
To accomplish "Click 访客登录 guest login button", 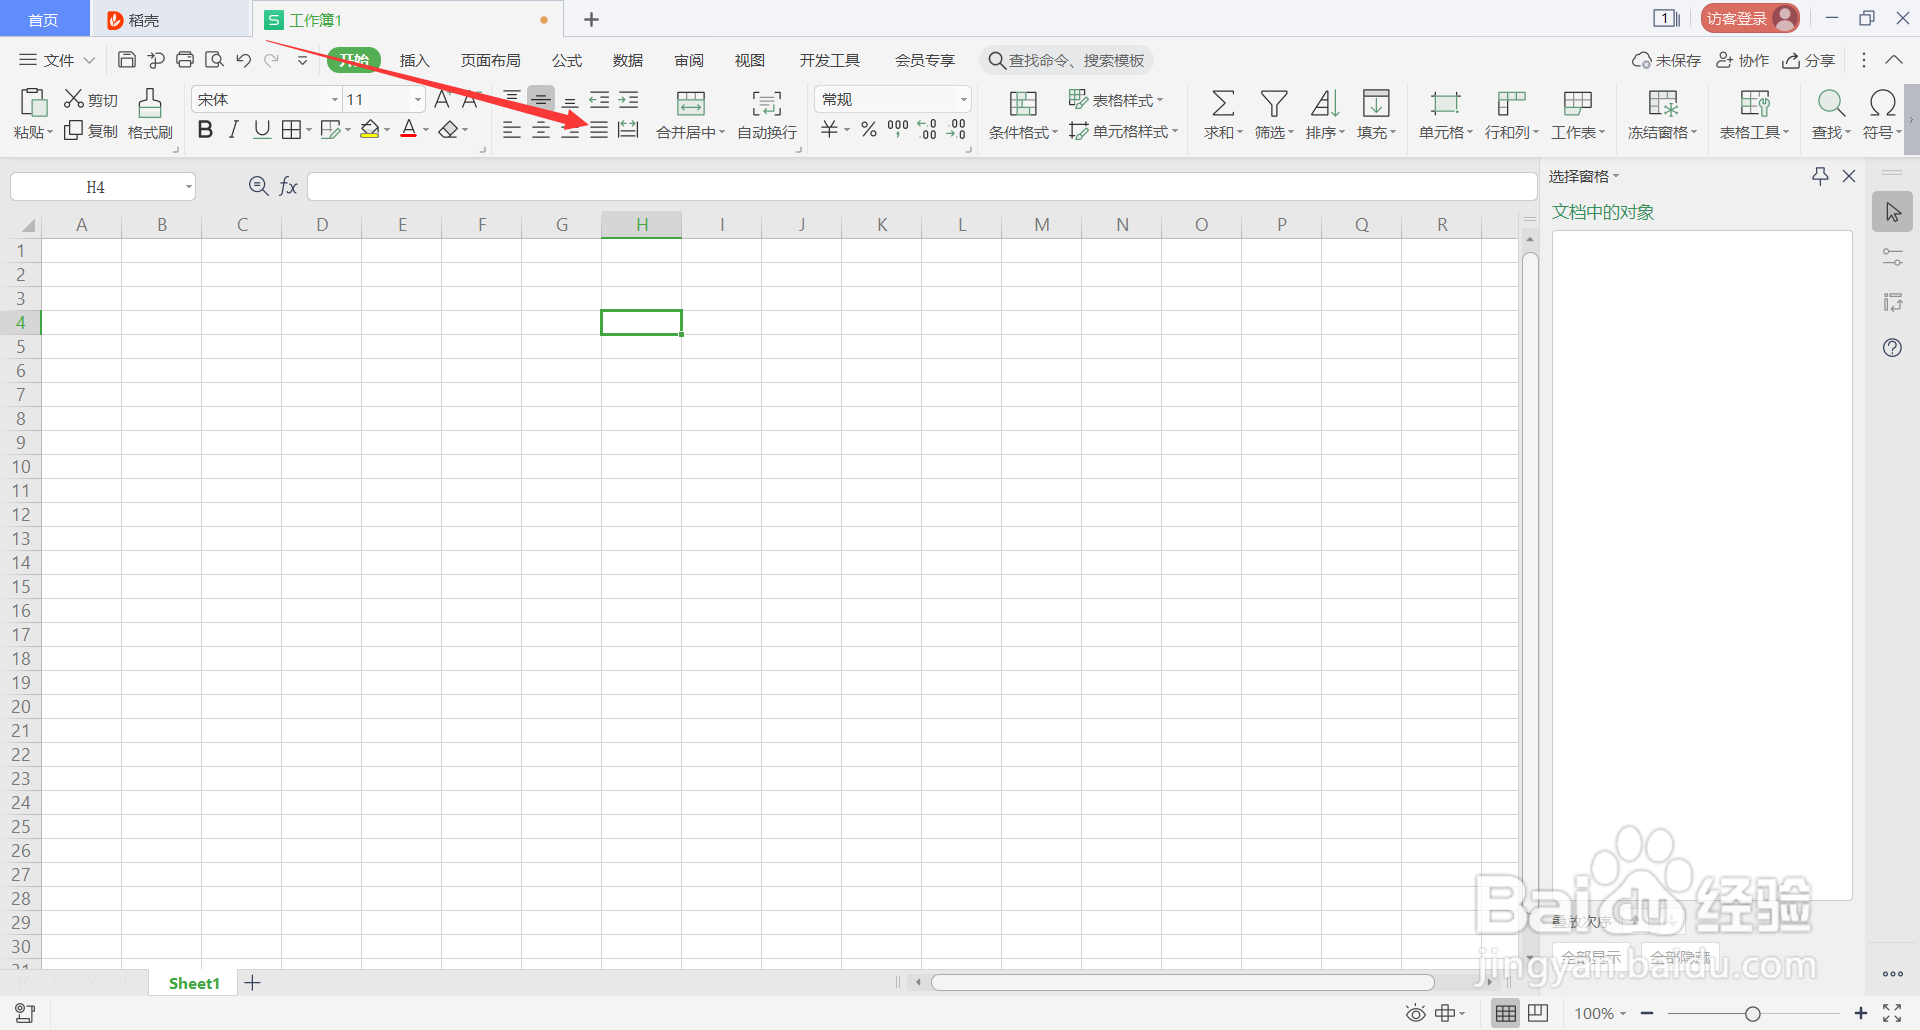I will (1750, 18).
